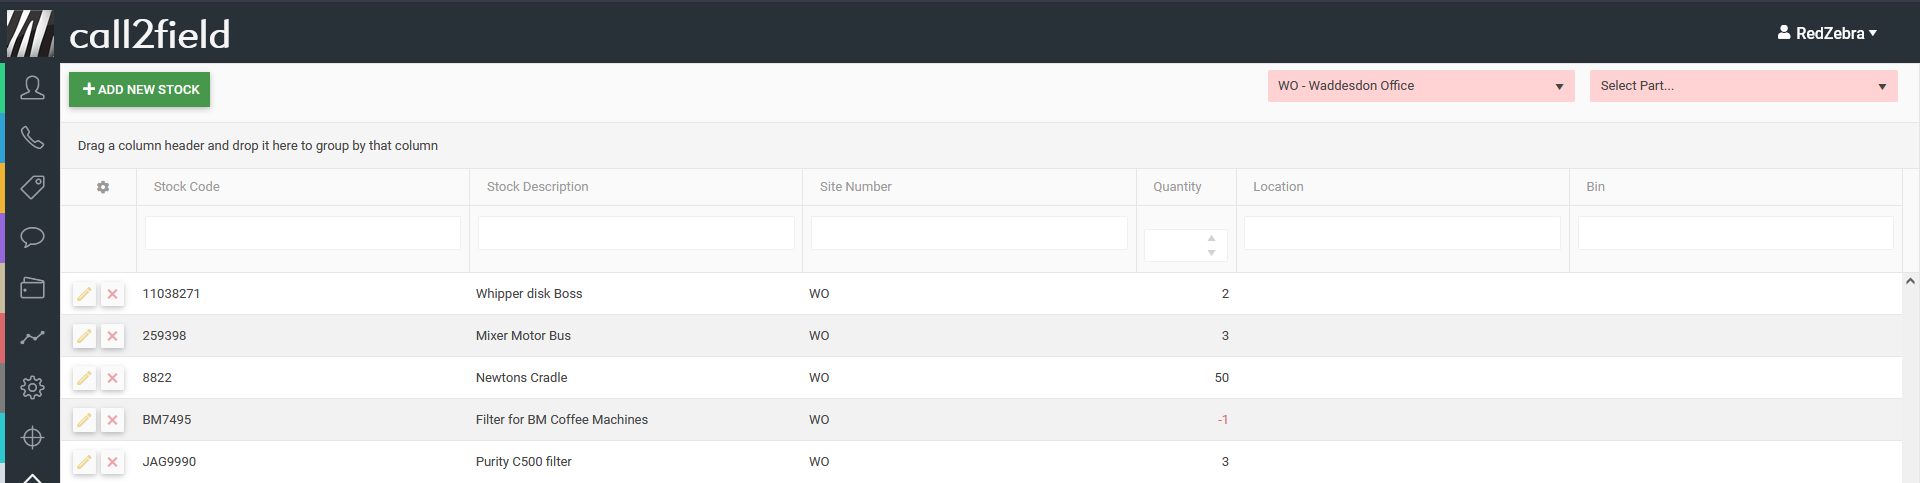1920x483 pixels.
Task: Open the price tag sidebar icon
Action: tap(32, 187)
